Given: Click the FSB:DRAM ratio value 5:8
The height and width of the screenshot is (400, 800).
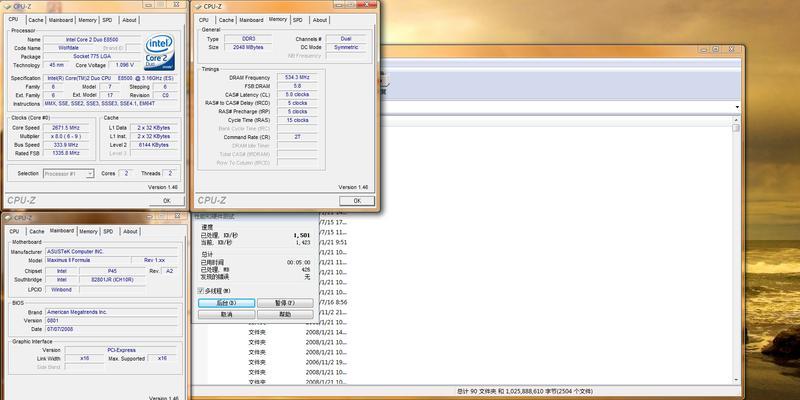Looking at the screenshot, I should pos(297,86).
